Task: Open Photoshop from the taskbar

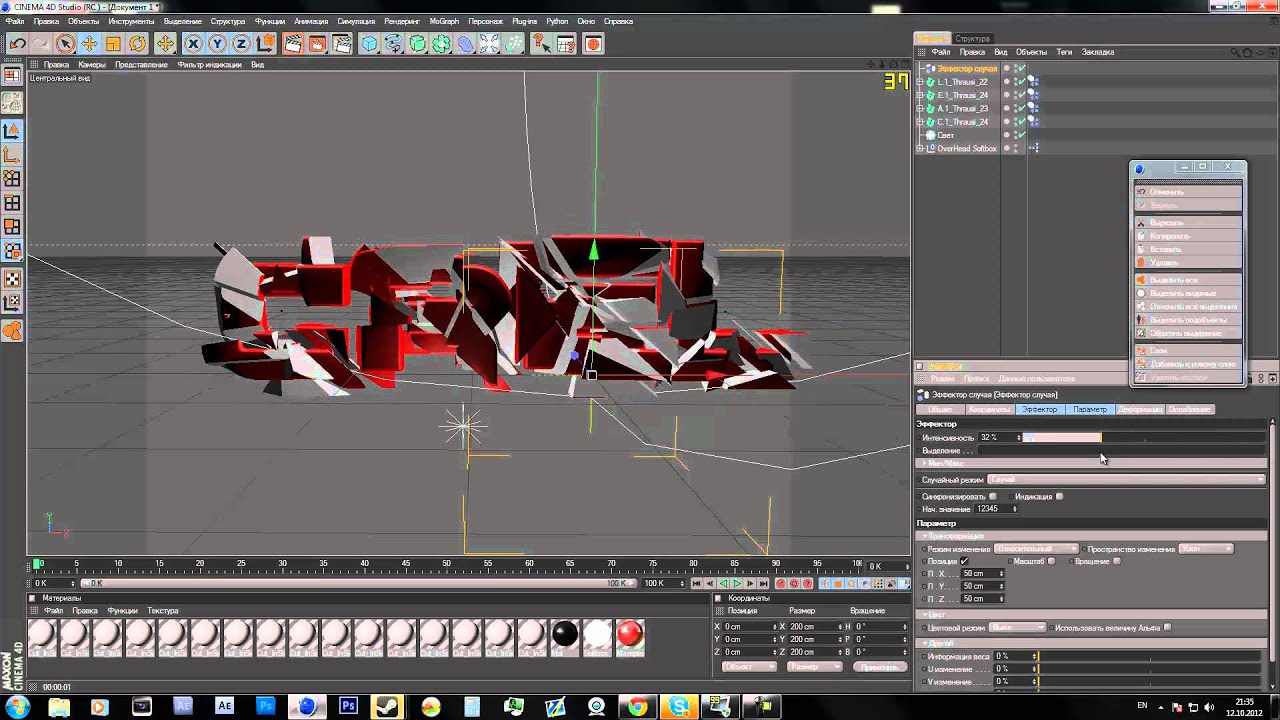Action: click(x=348, y=706)
